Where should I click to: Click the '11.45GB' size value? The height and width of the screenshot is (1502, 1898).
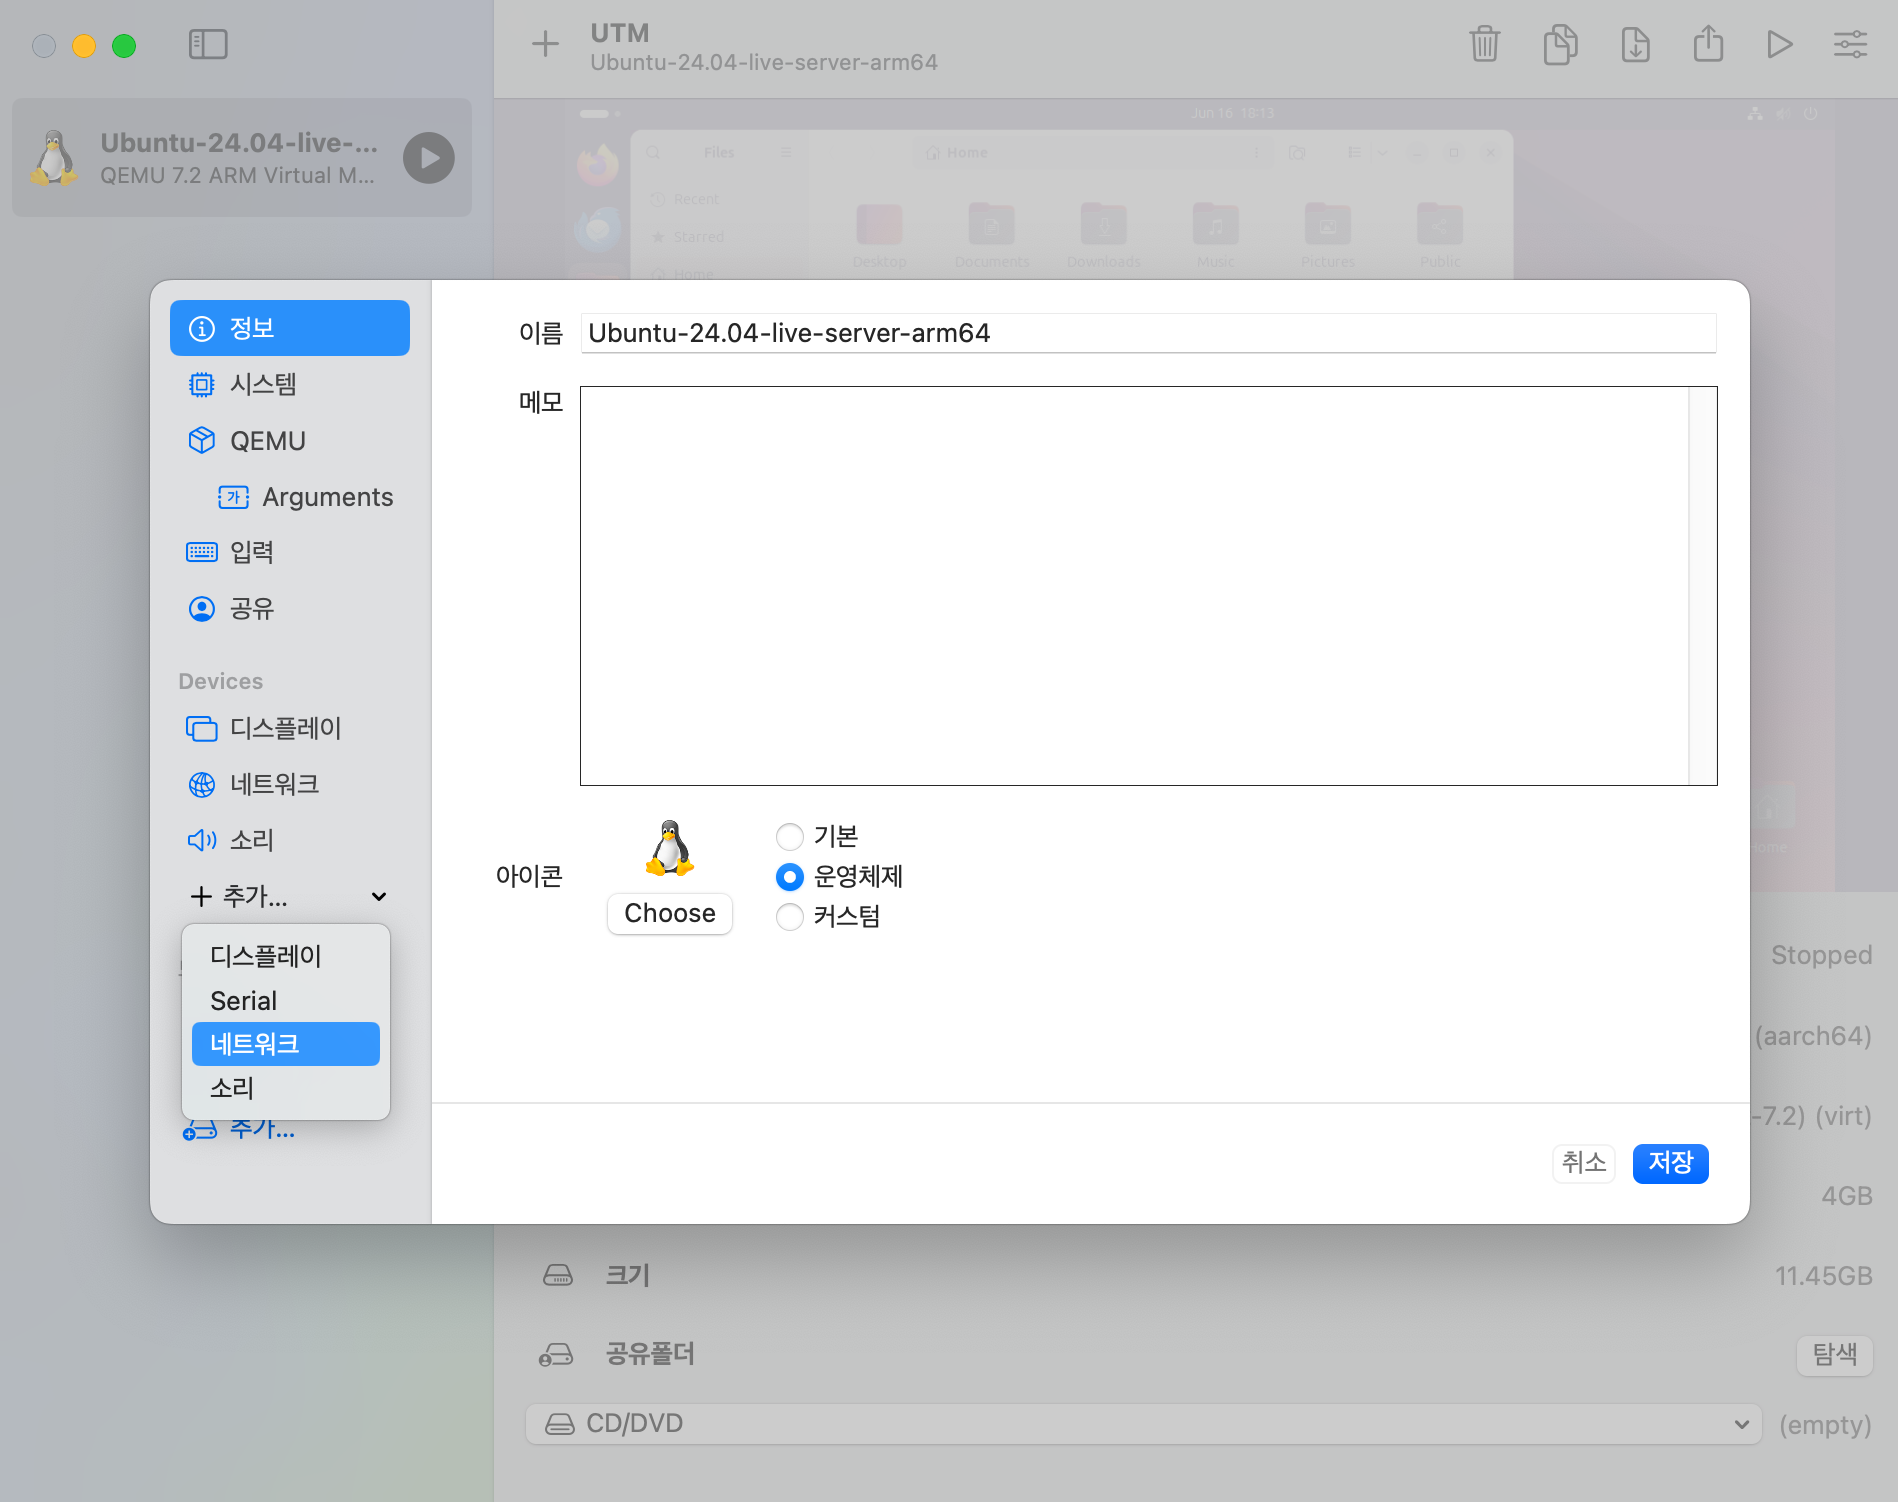[x=1823, y=1276]
